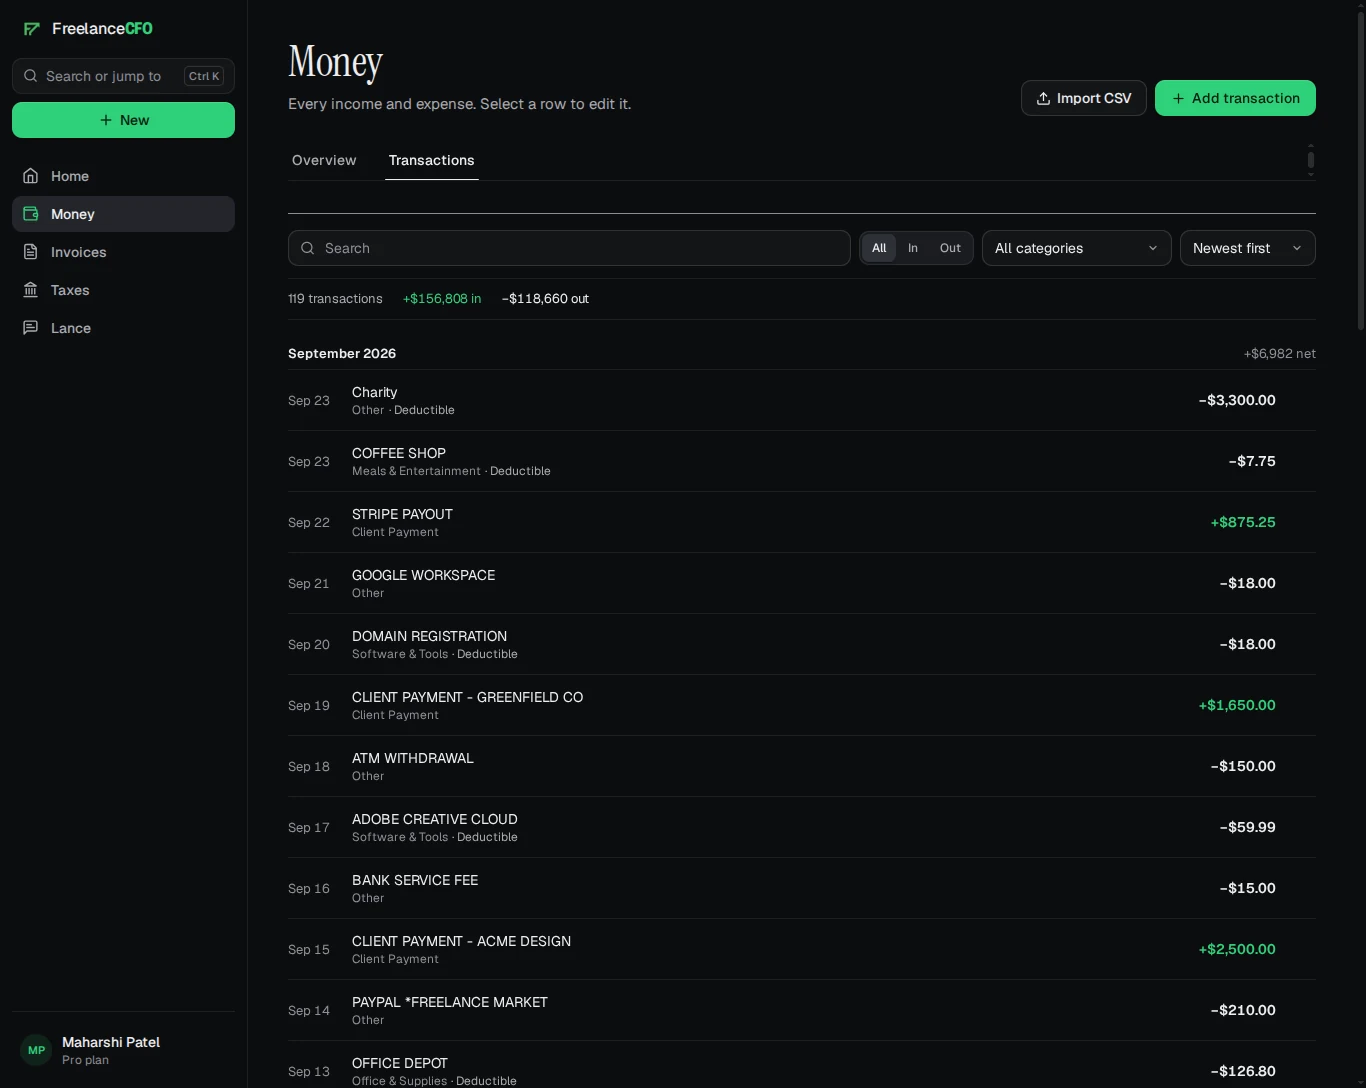1366x1088 pixels.
Task: Select the Money wallet icon in sidebar
Action: coord(31,214)
